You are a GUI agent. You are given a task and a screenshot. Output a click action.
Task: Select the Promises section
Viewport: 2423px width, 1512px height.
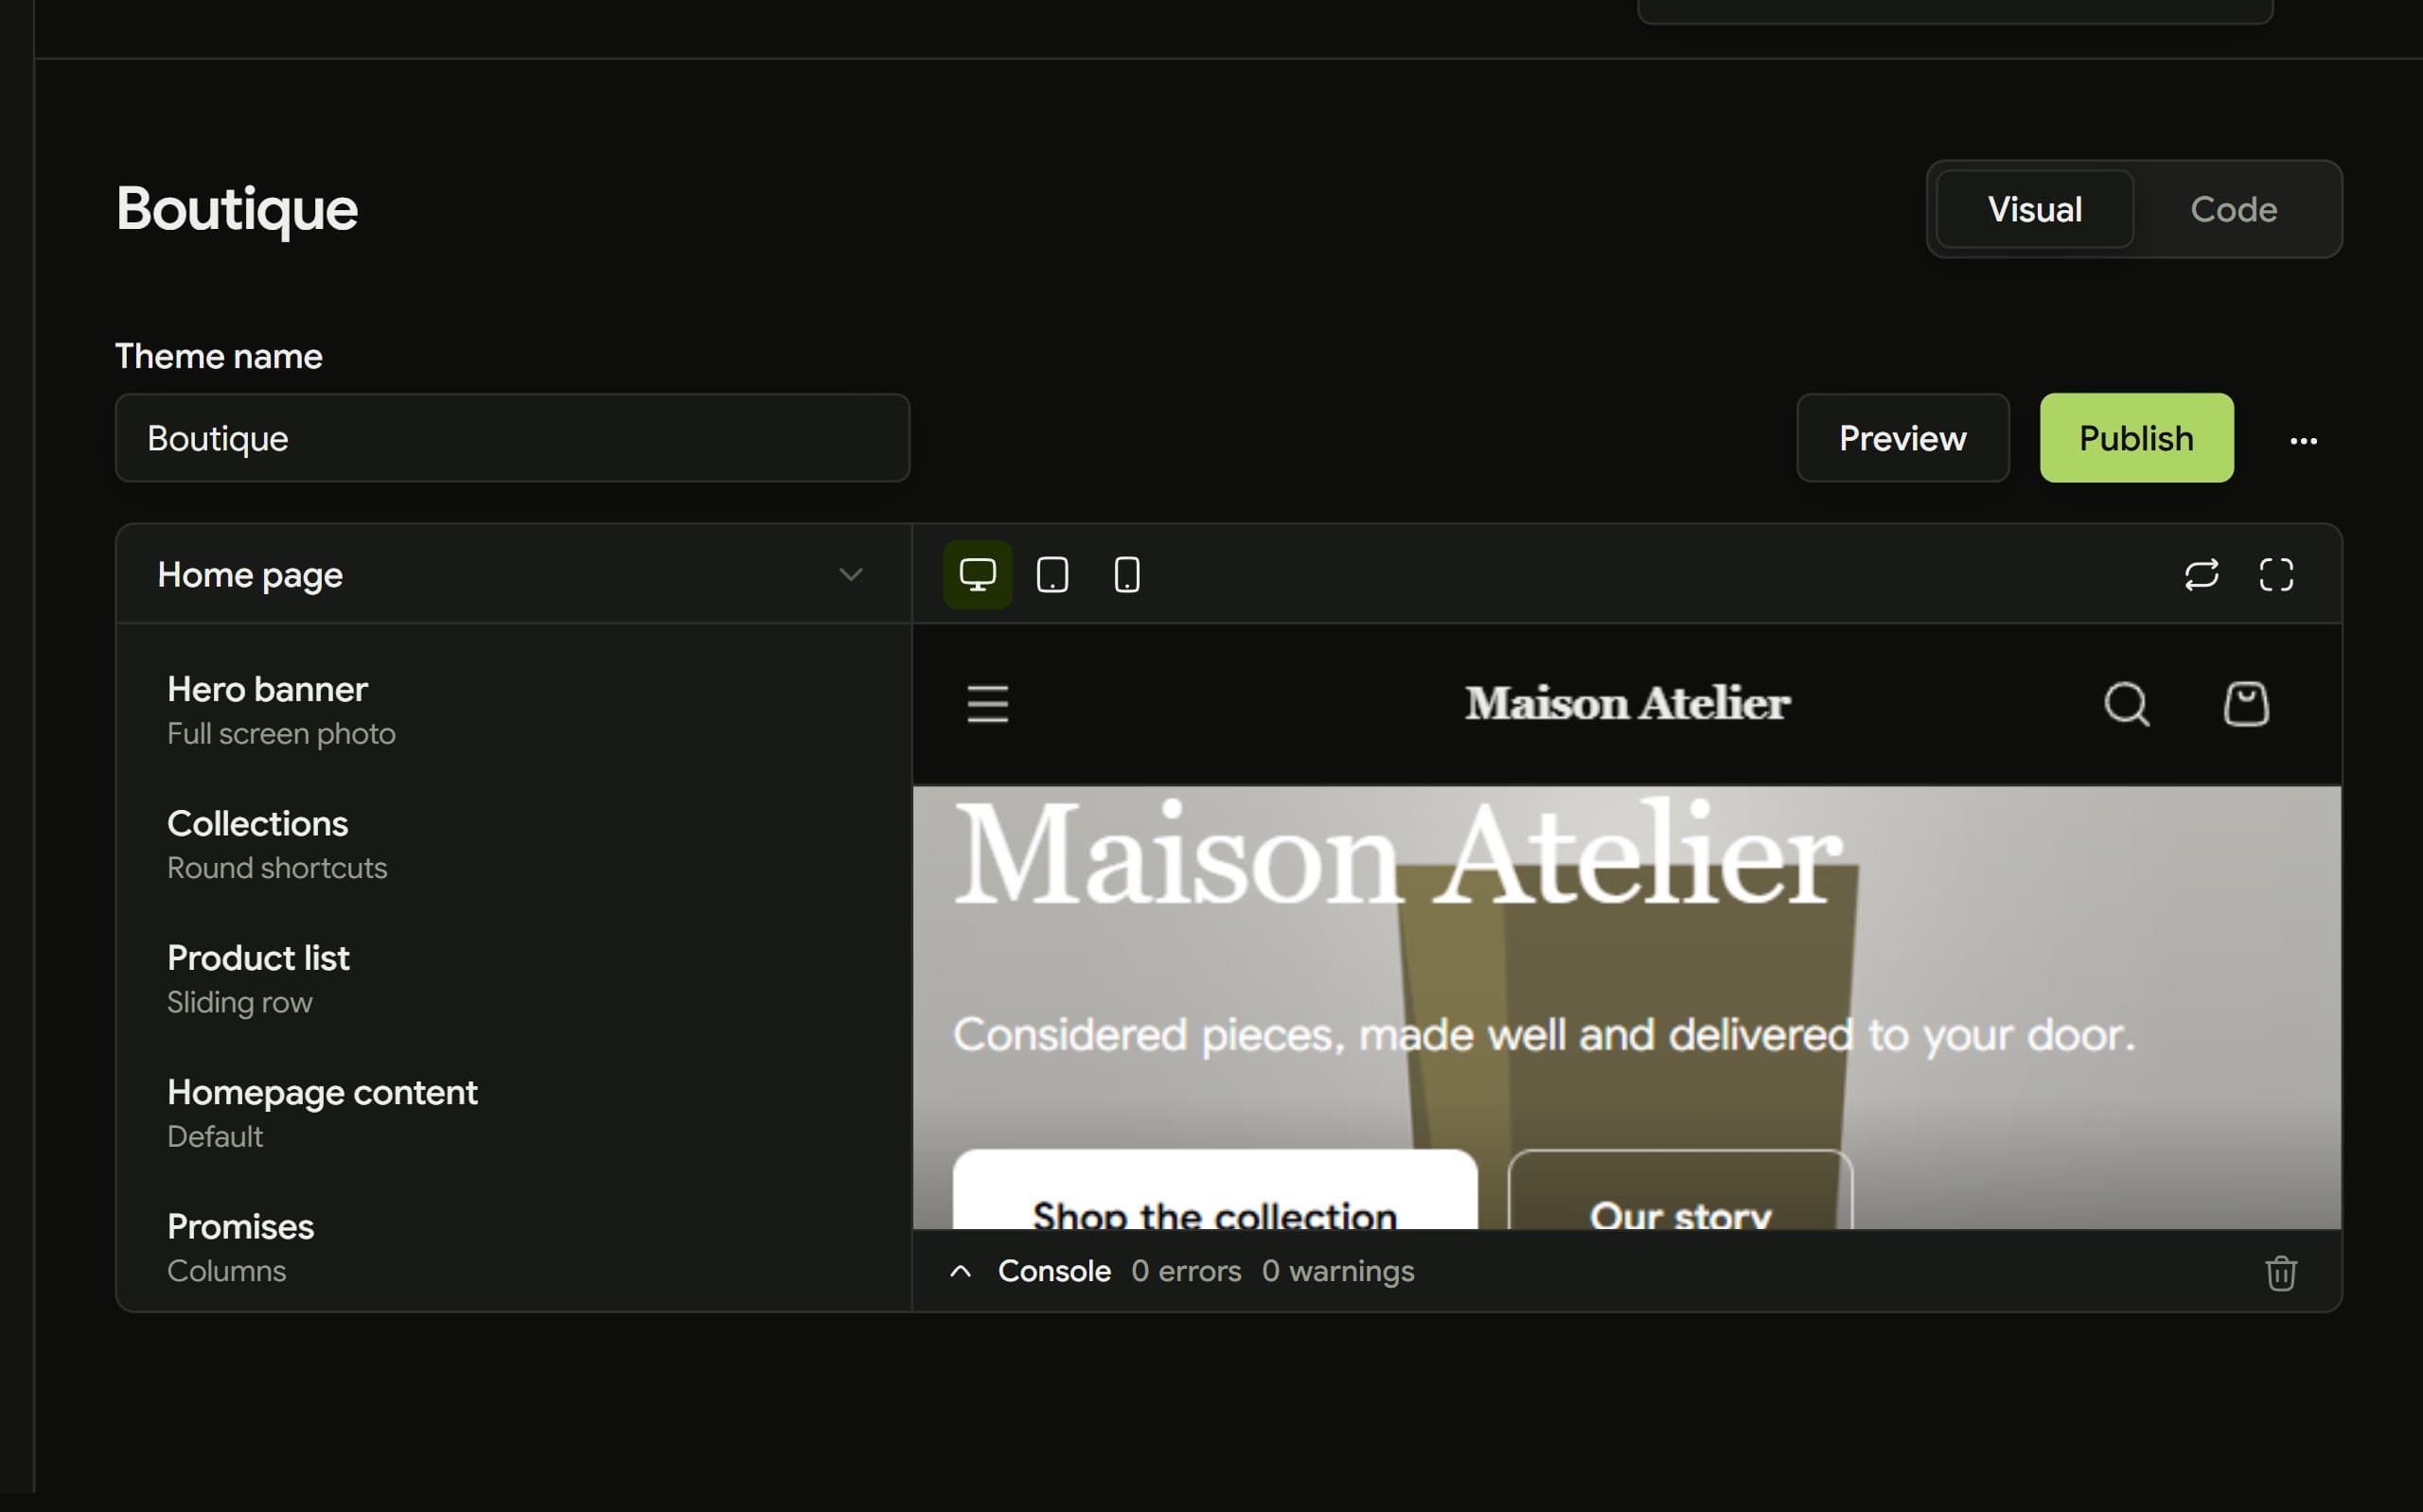(514, 1248)
